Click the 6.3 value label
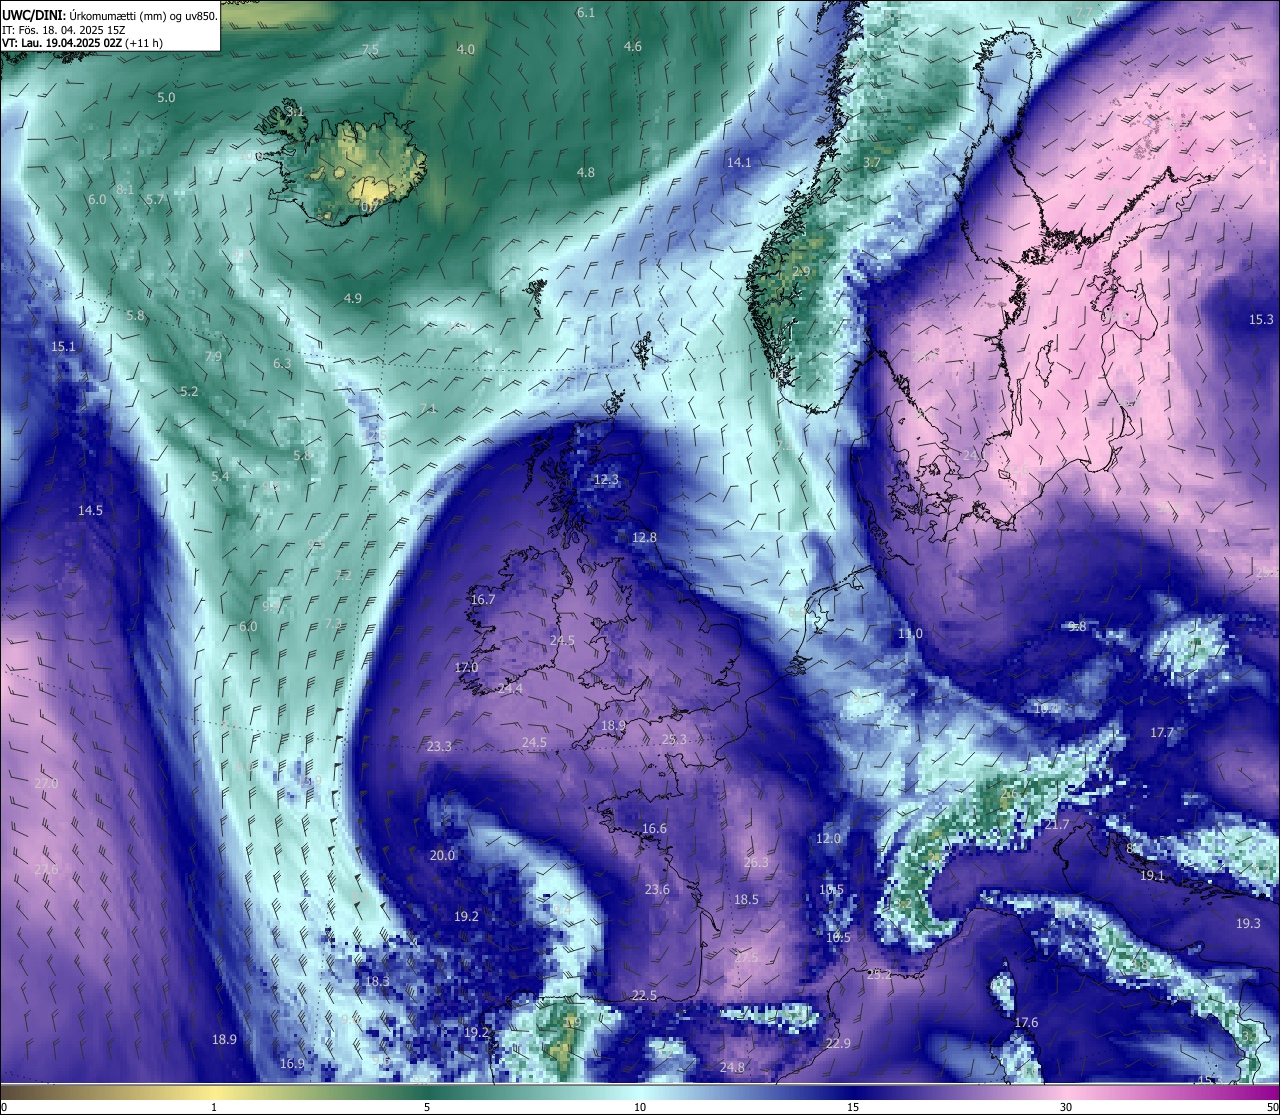1280x1115 pixels. click(x=282, y=363)
